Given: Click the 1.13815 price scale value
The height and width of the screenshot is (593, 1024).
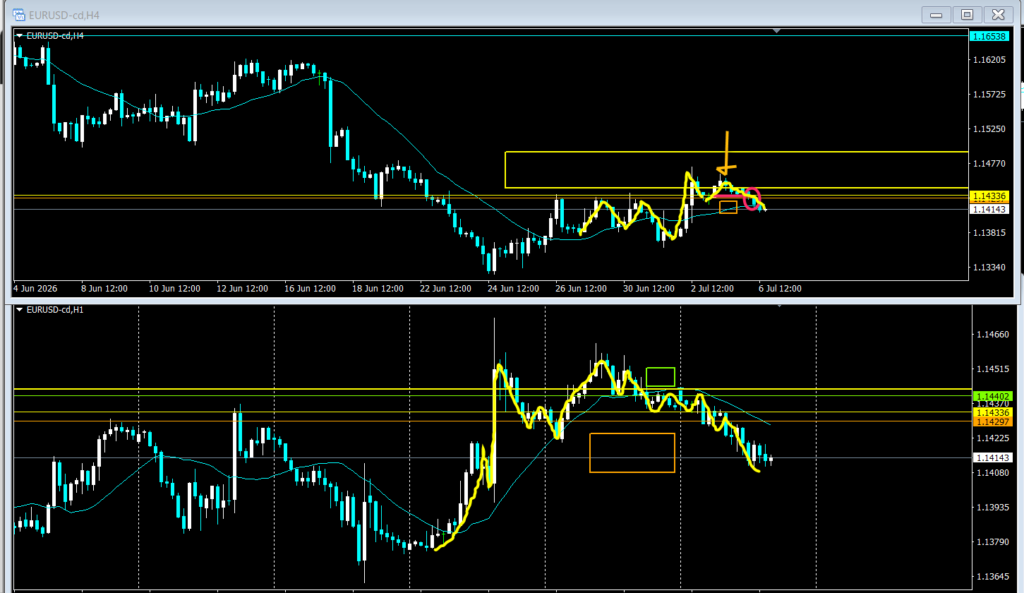Looking at the screenshot, I should 989,233.
